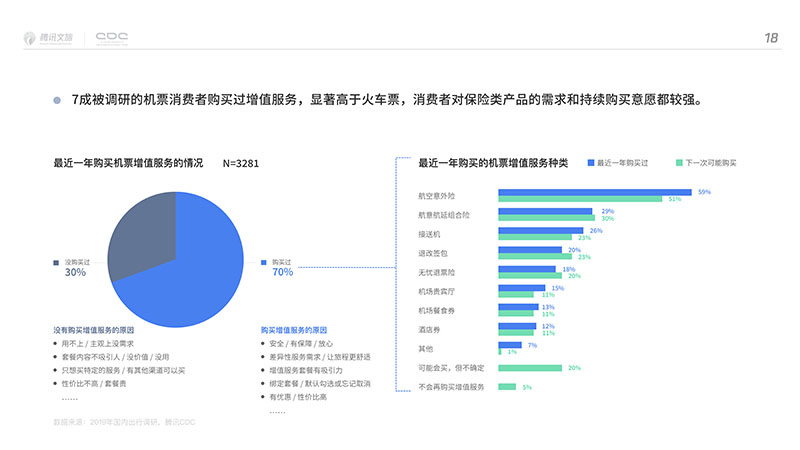The image size is (800, 450).
Task: Click the 可能会买，但不确定 row label
Action: (452, 368)
